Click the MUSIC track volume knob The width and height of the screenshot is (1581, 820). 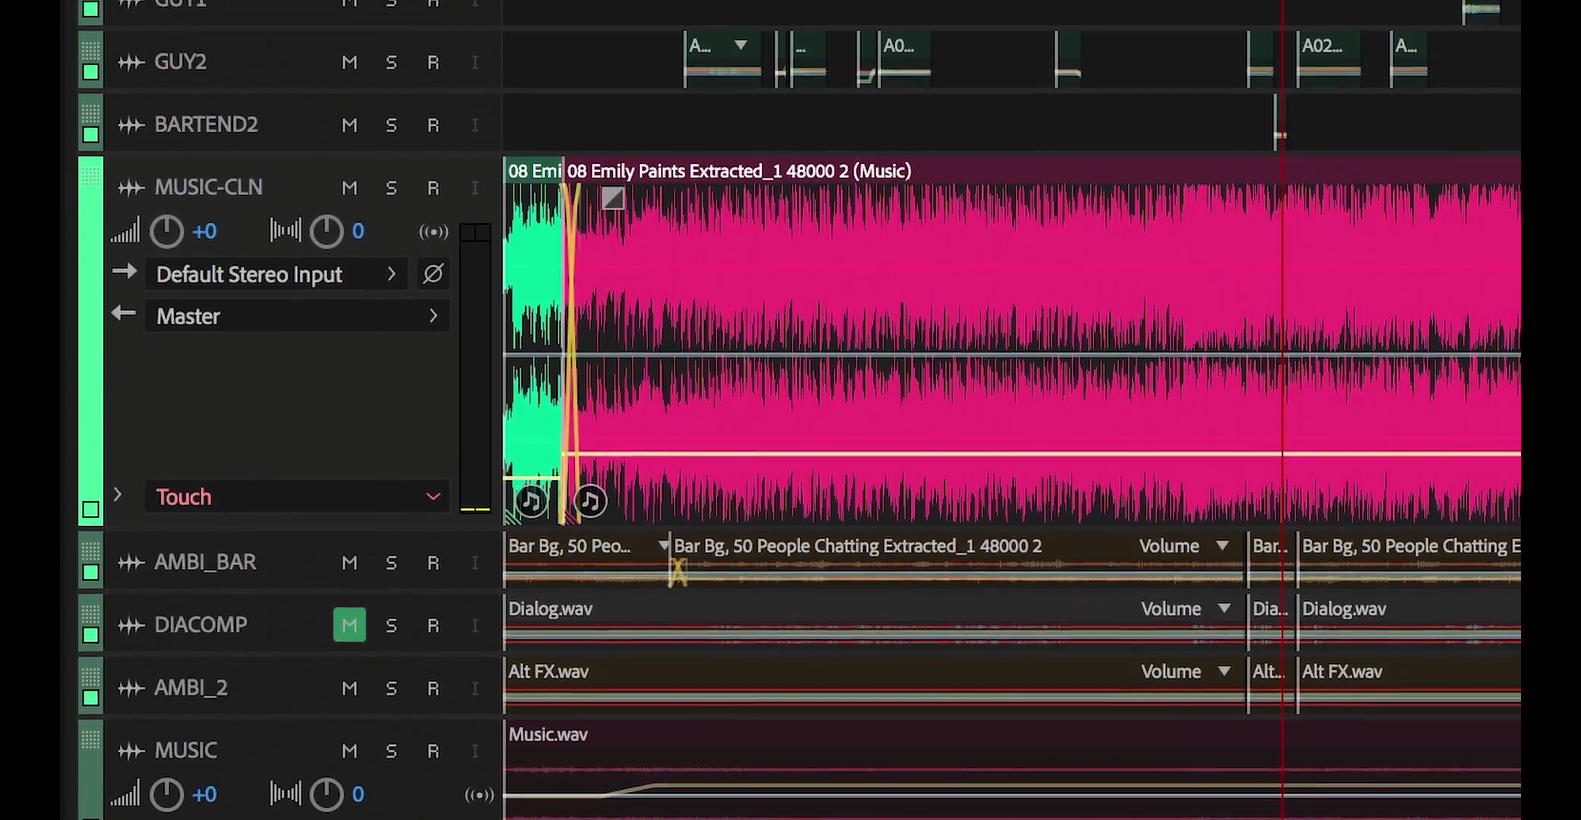point(167,795)
